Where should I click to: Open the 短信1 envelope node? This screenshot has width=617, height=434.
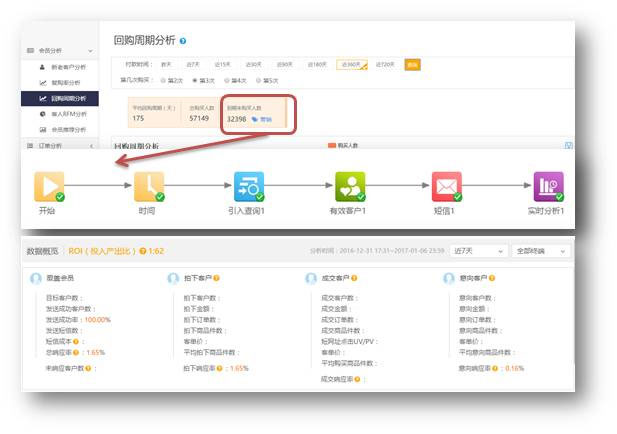(446, 187)
